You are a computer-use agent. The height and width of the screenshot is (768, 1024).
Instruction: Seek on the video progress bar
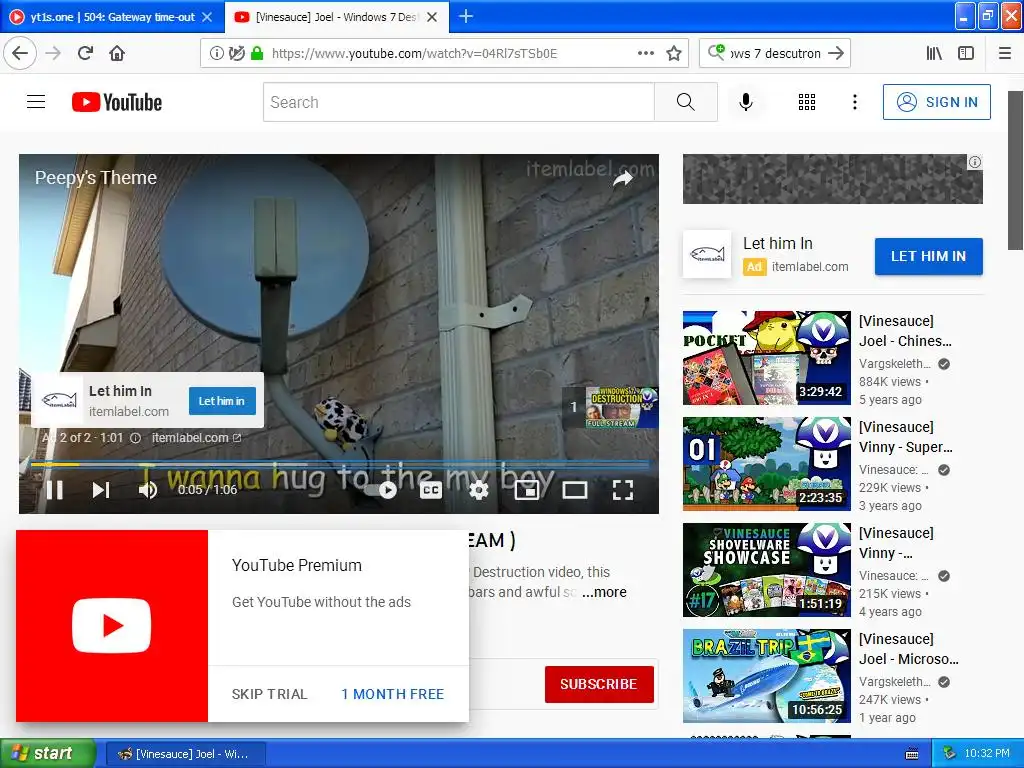coord(340,464)
